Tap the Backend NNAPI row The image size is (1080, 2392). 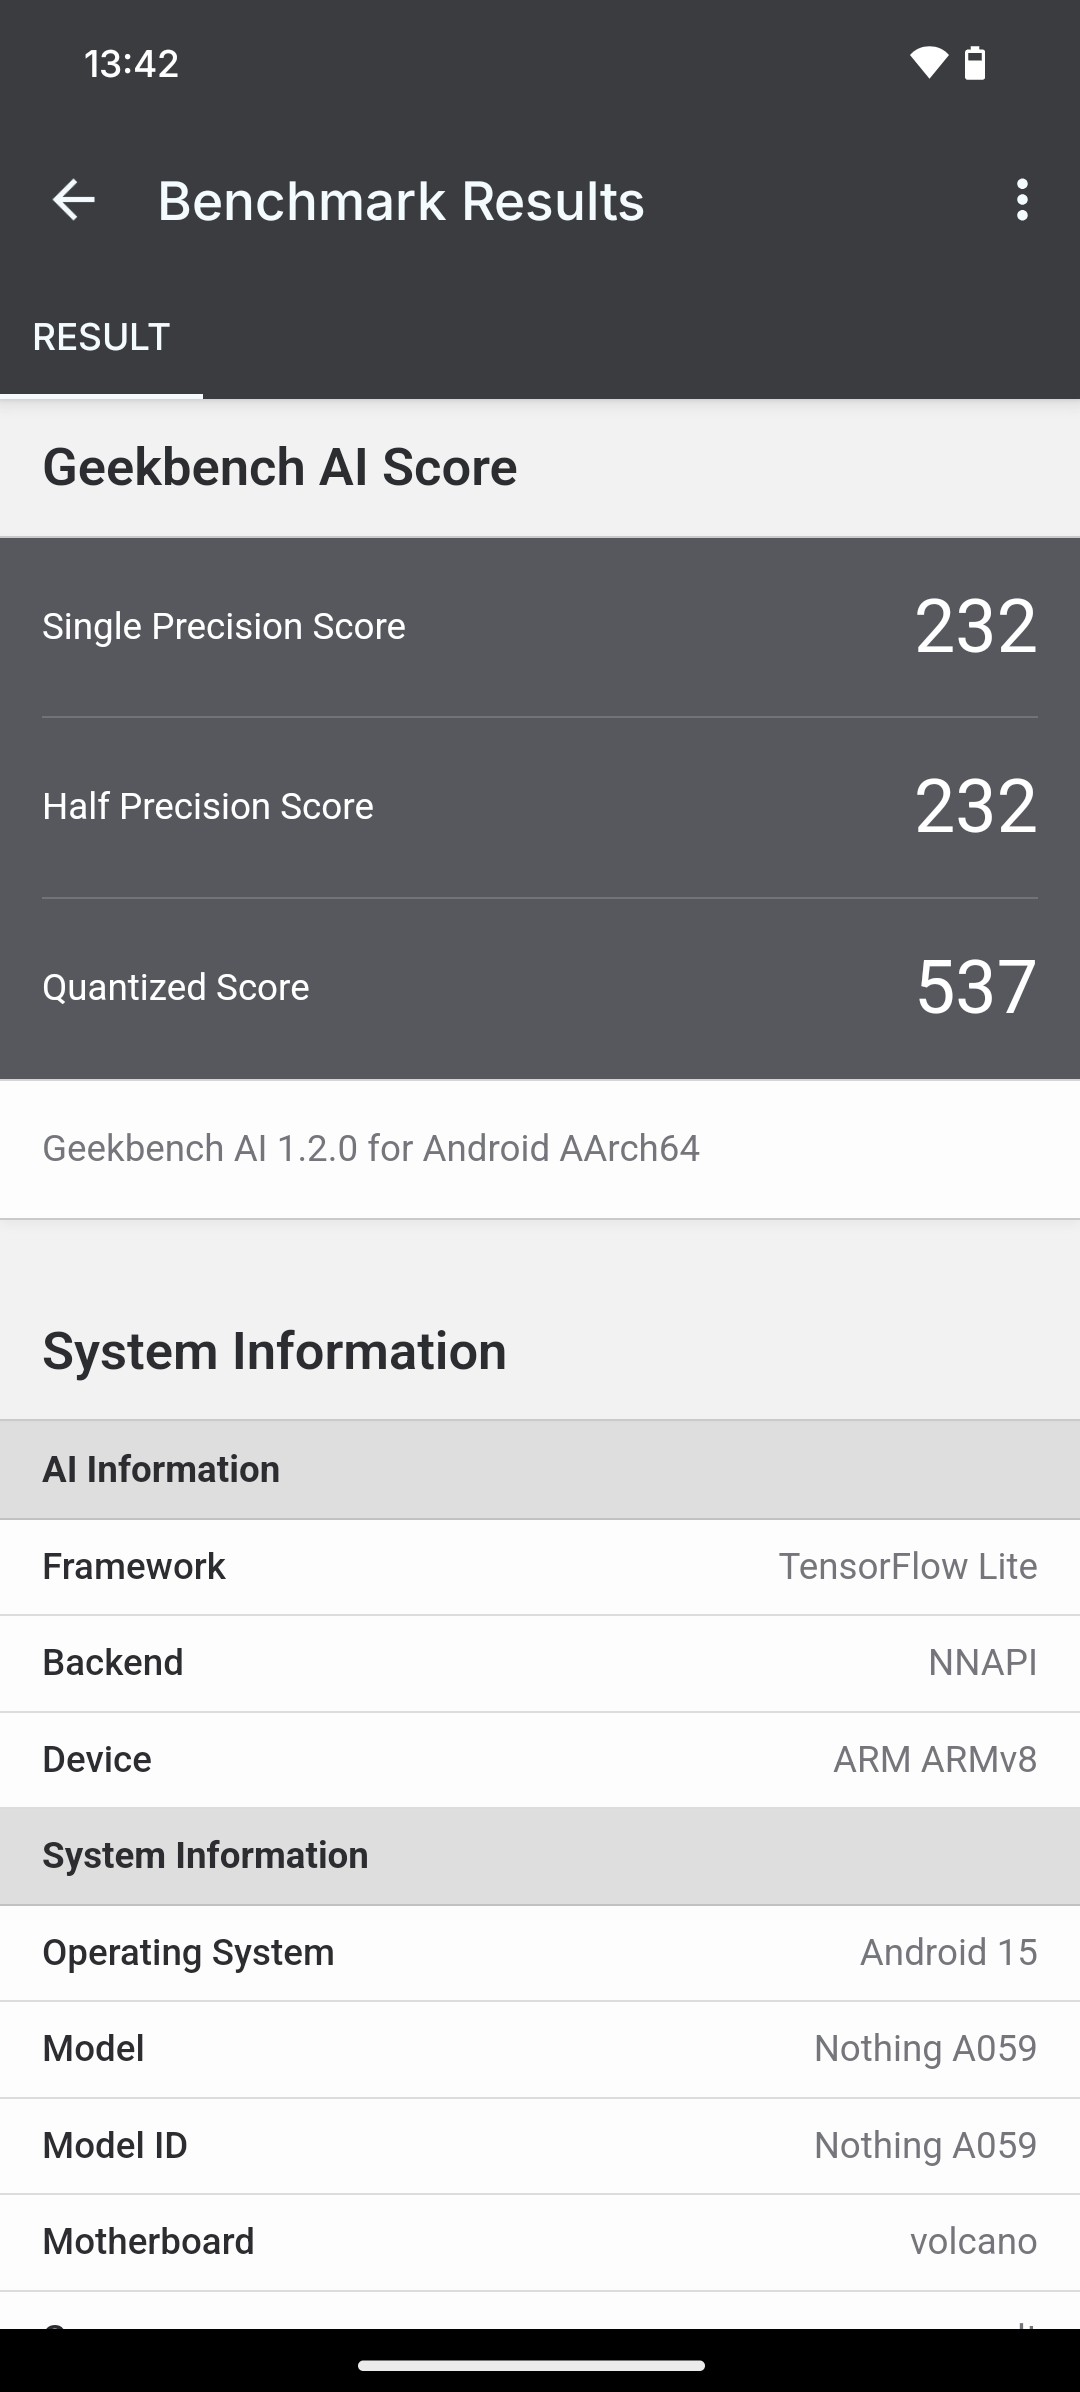540,1662
